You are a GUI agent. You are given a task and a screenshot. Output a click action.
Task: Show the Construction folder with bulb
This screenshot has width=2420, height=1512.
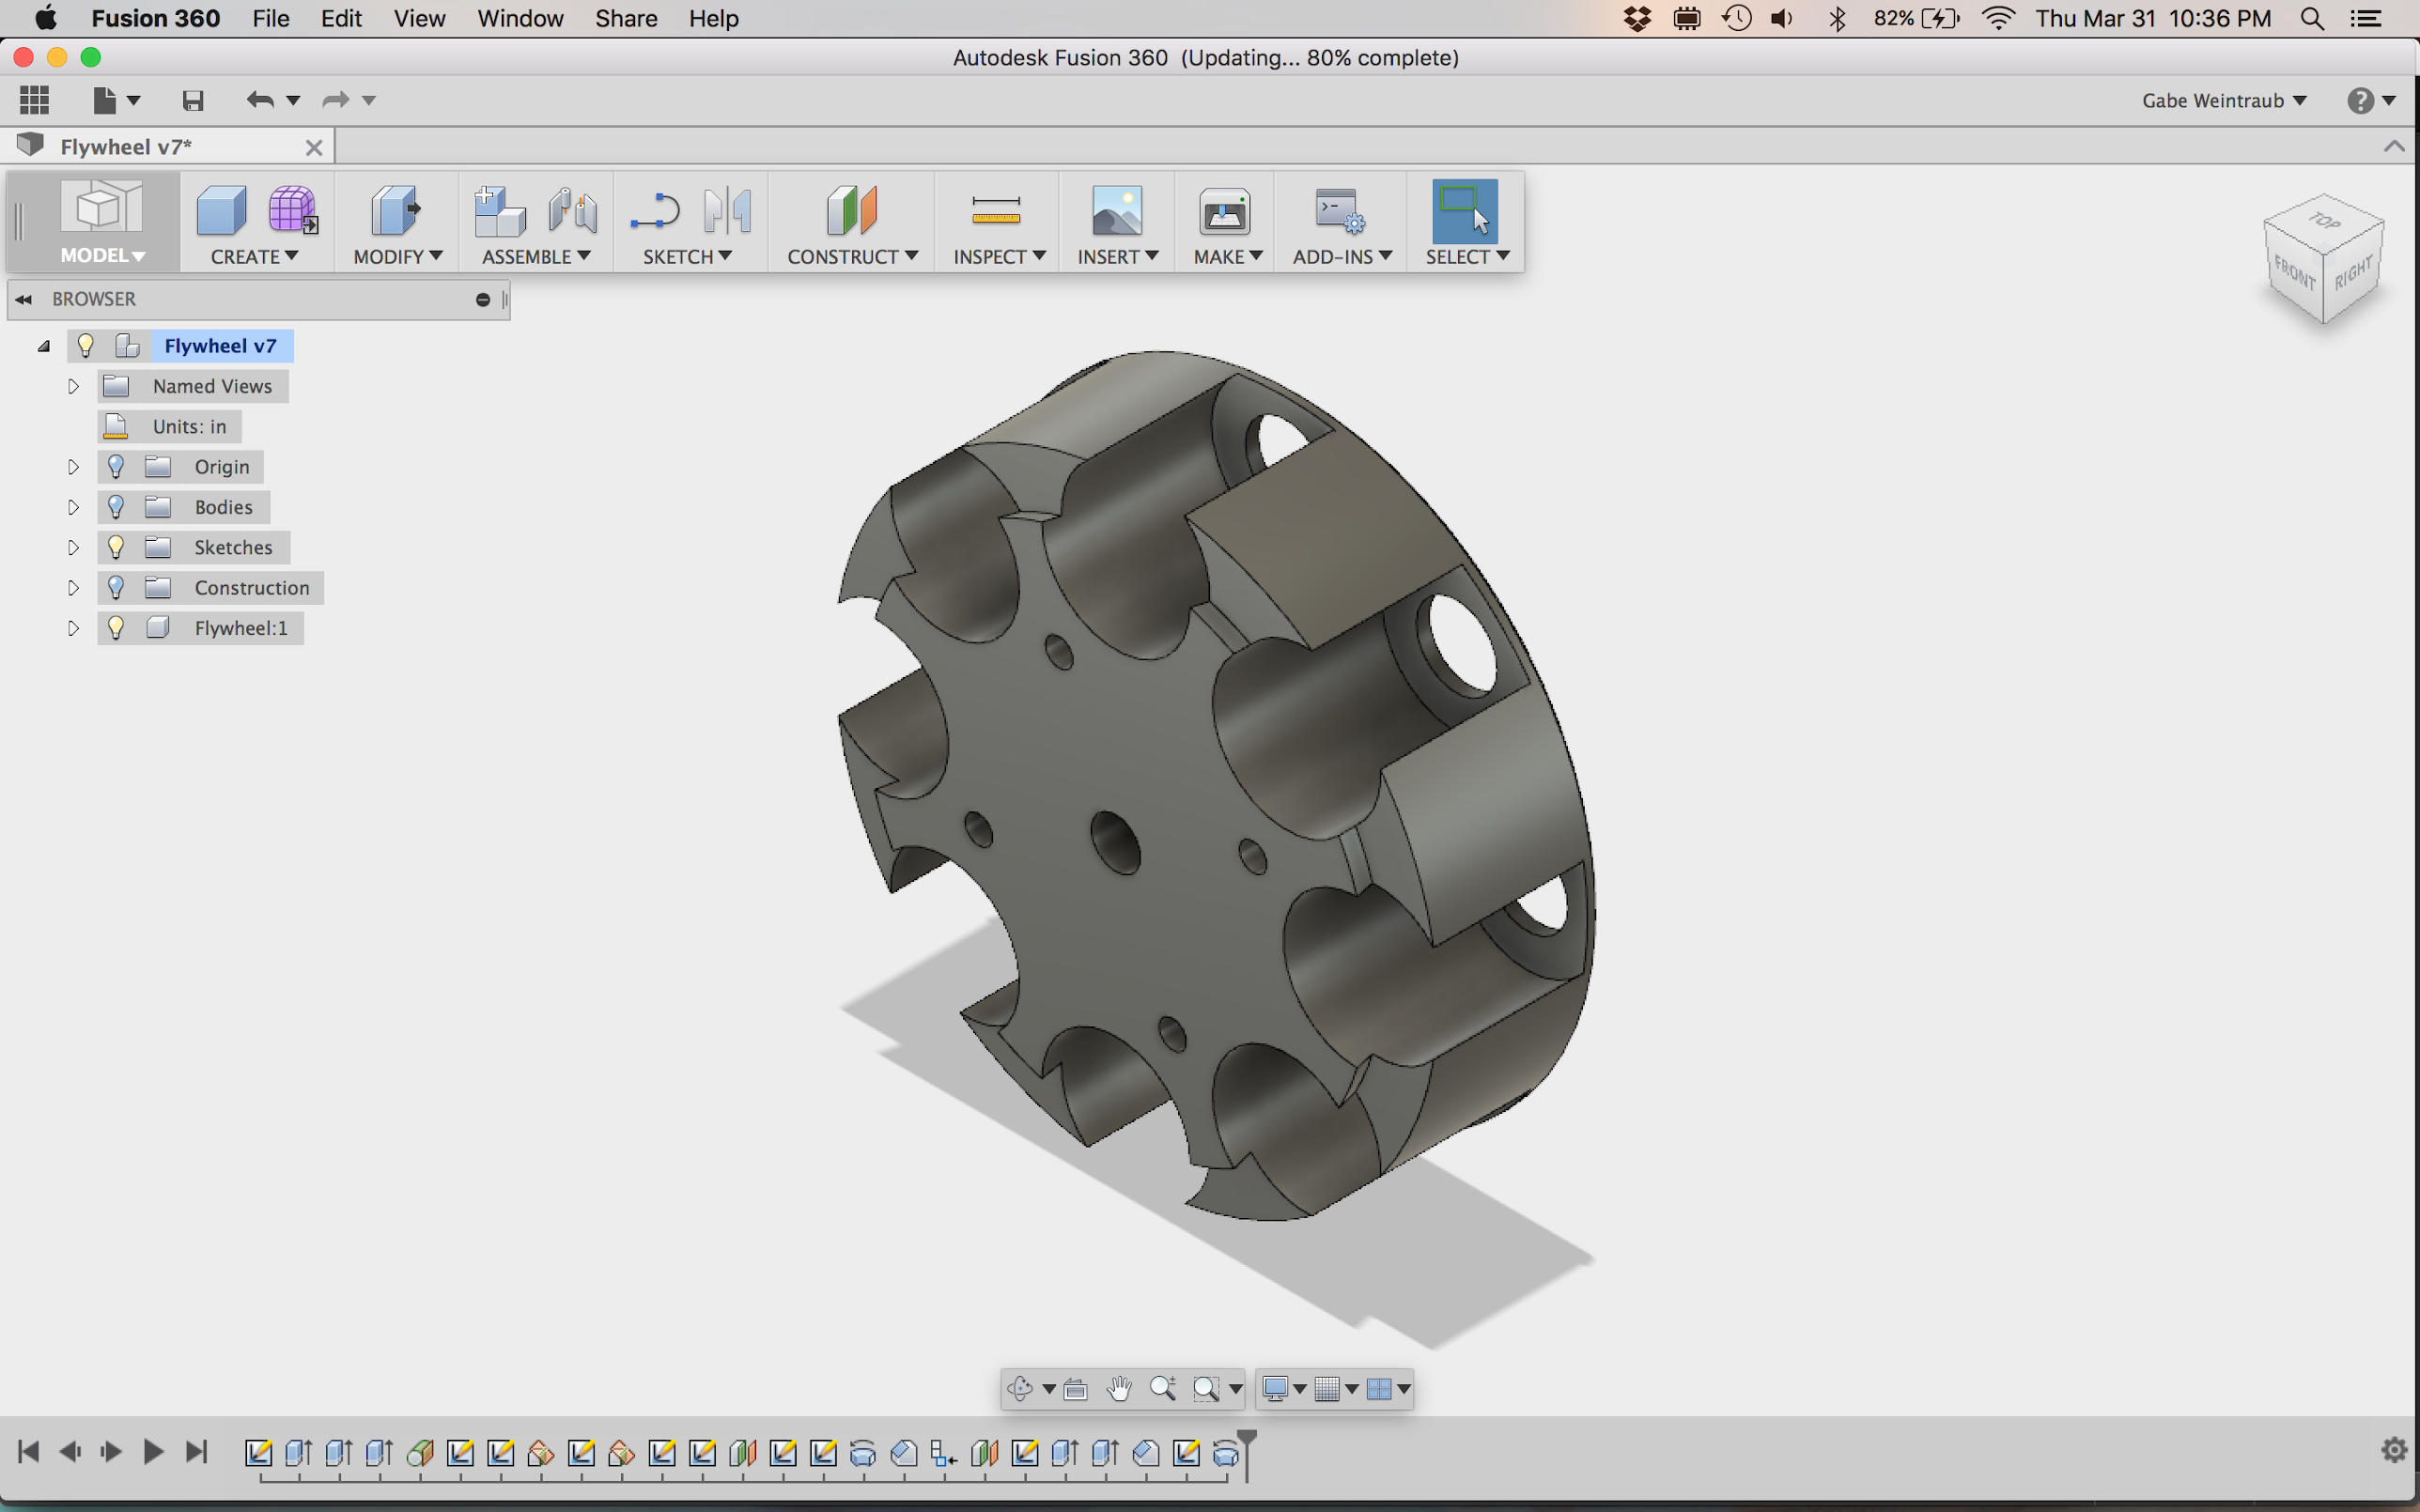pyautogui.click(x=116, y=587)
